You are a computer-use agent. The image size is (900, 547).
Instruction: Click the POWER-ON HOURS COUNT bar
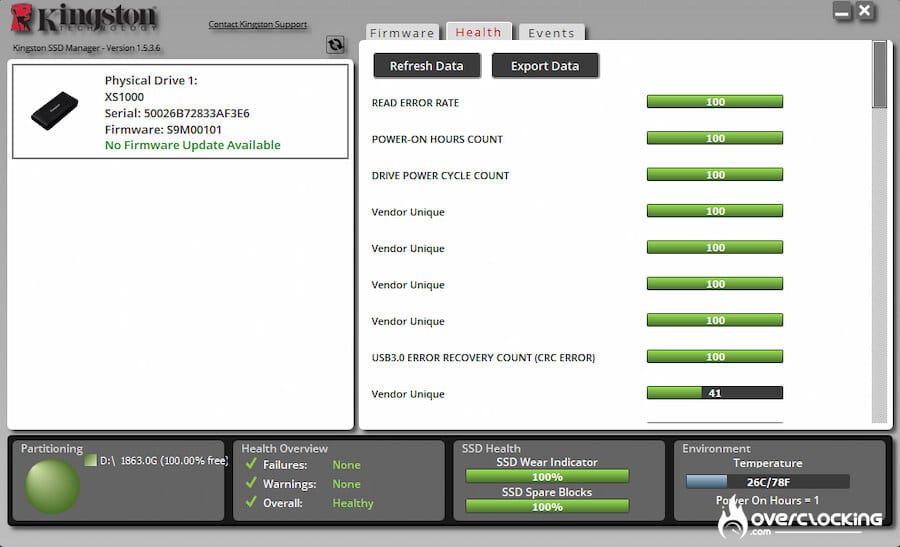pos(715,138)
